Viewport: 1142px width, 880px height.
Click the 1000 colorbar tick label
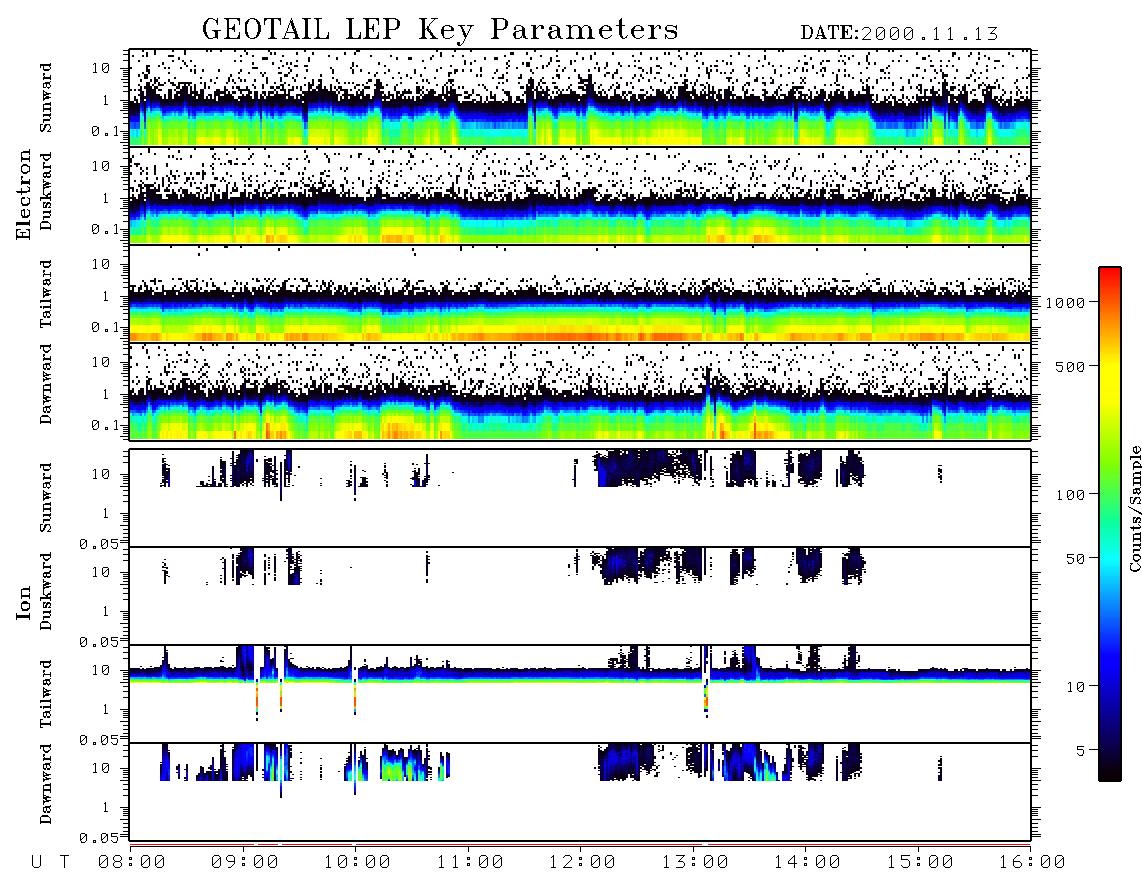[x=1065, y=302]
